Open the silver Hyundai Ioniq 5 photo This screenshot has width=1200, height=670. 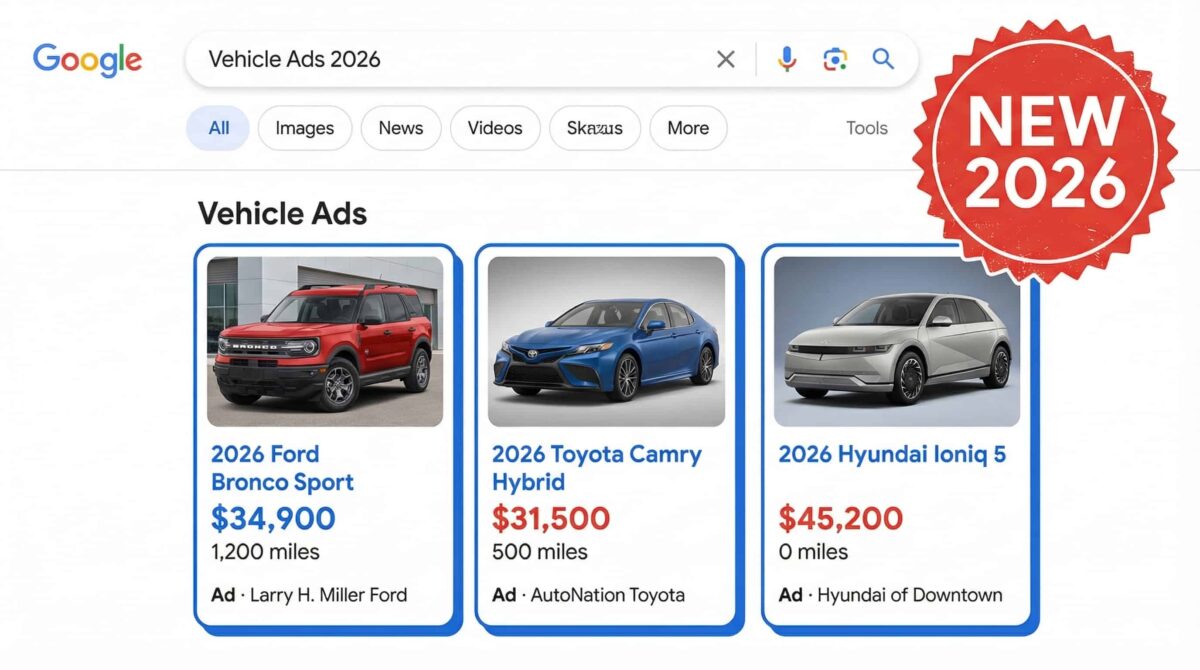coord(897,341)
